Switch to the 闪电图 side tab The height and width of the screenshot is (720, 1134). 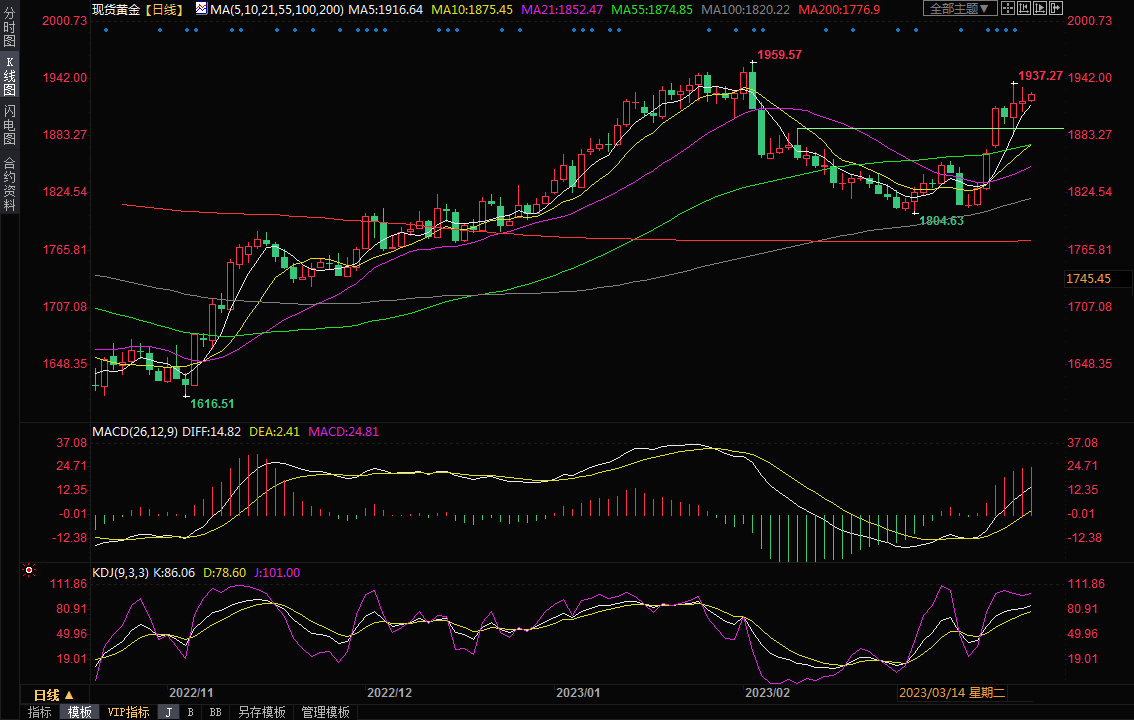9,125
